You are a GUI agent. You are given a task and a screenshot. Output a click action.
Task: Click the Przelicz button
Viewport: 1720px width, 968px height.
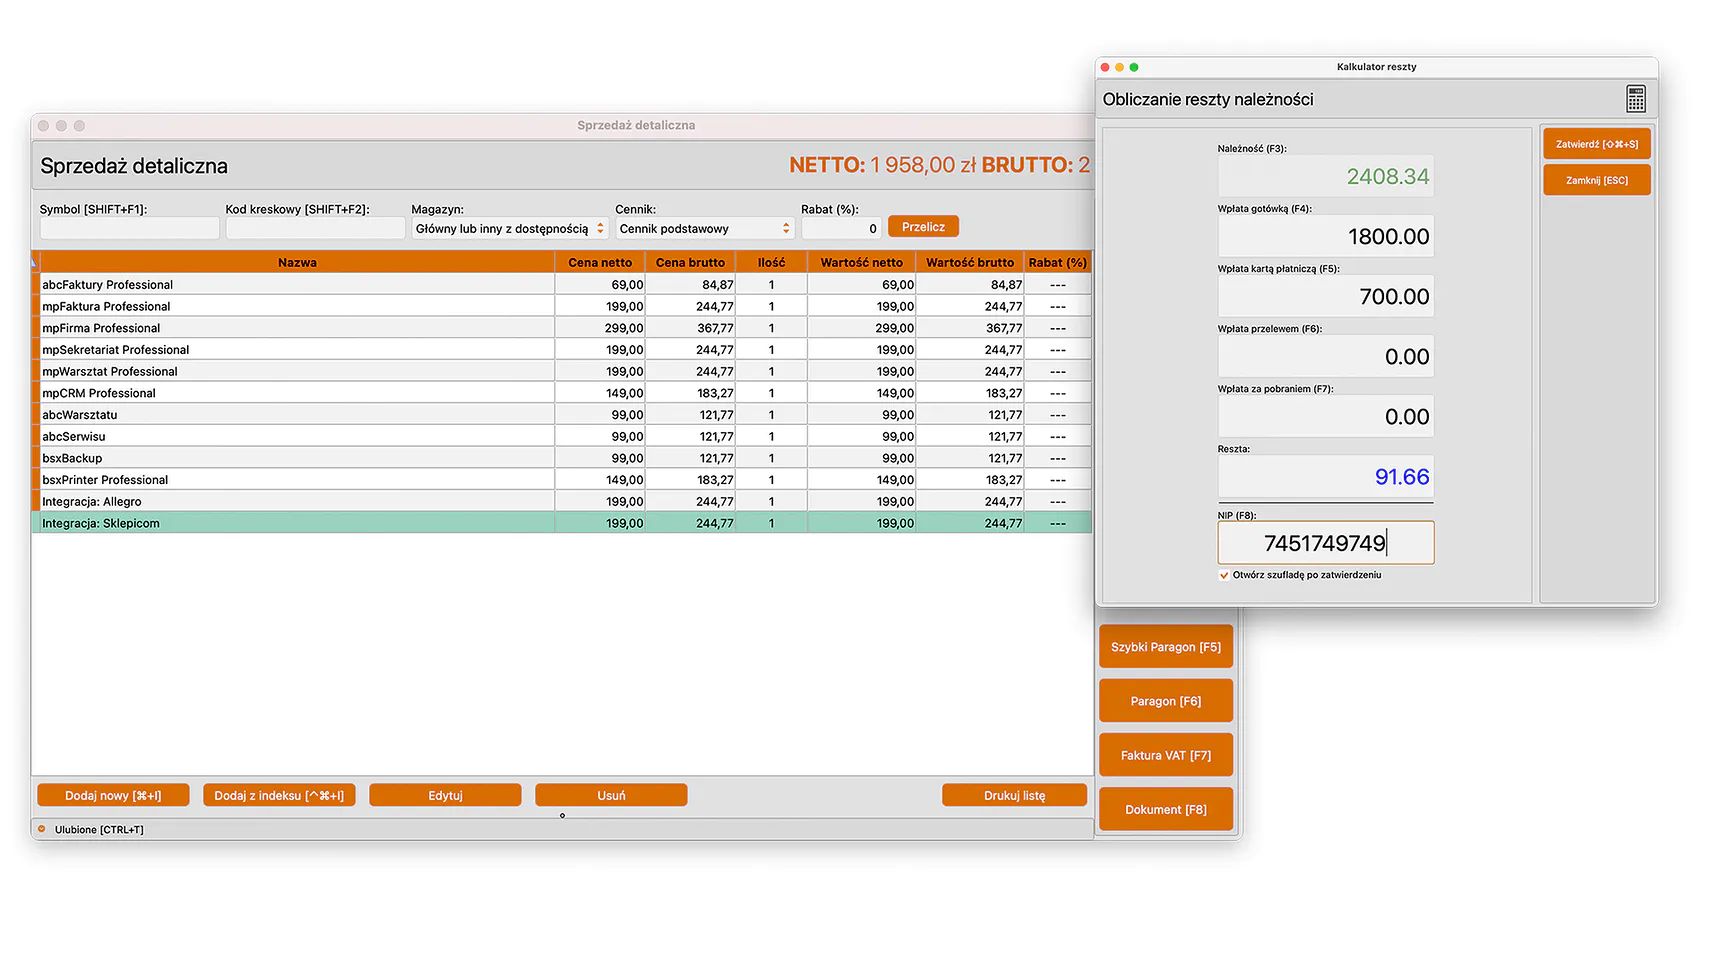point(923,227)
